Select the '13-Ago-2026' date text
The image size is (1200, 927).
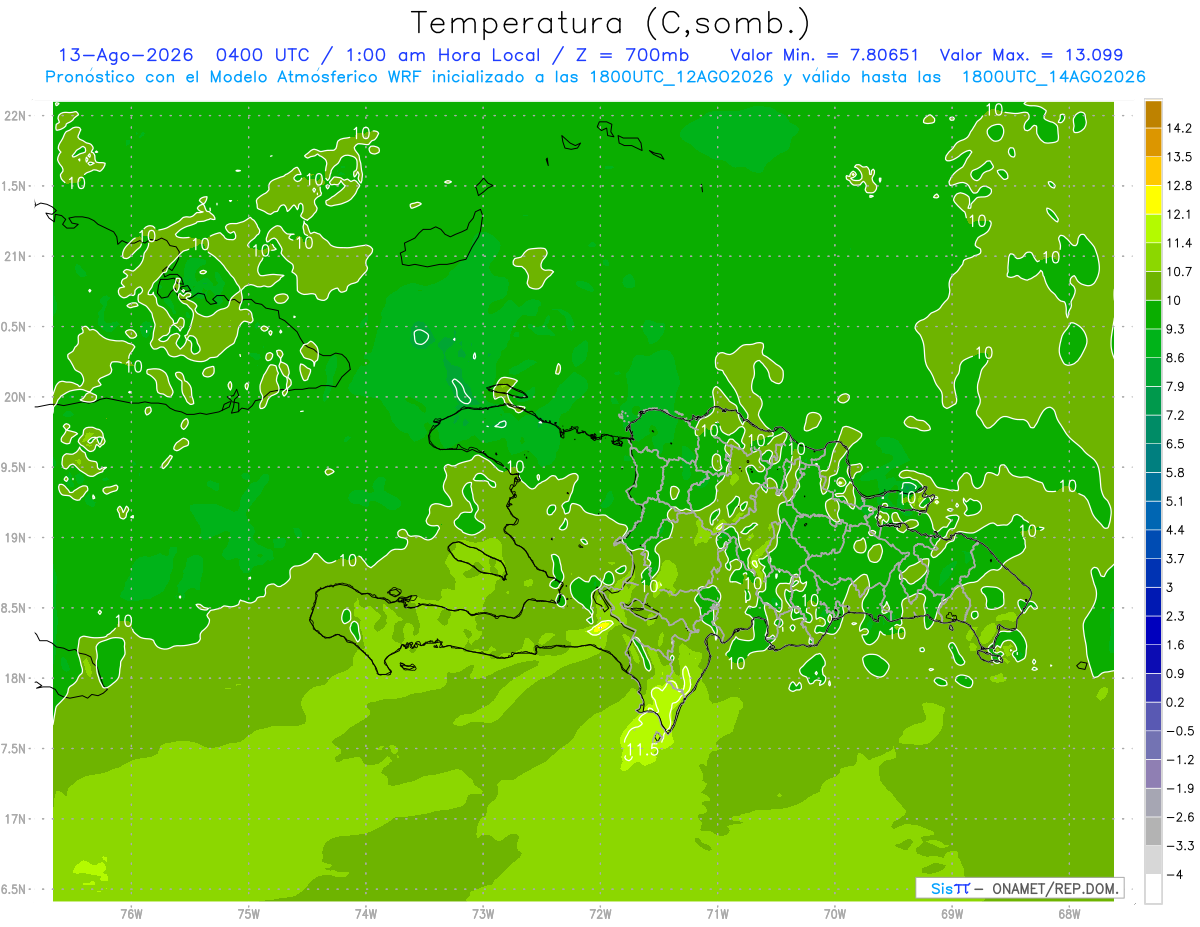(124, 55)
